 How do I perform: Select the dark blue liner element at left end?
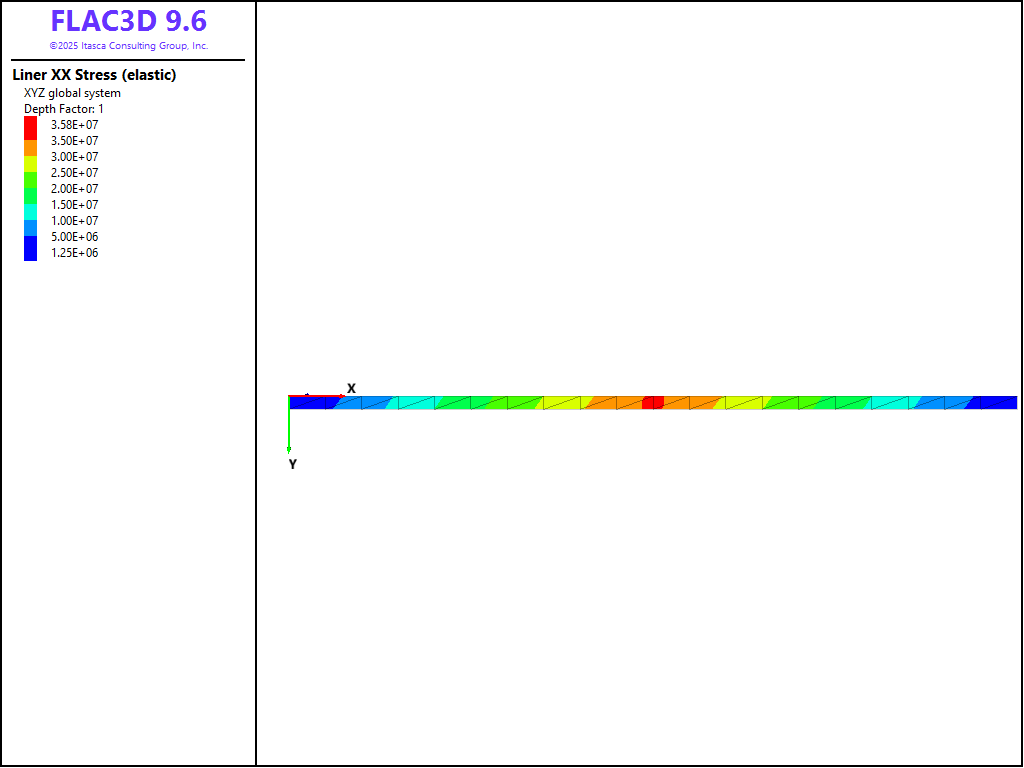point(308,403)
